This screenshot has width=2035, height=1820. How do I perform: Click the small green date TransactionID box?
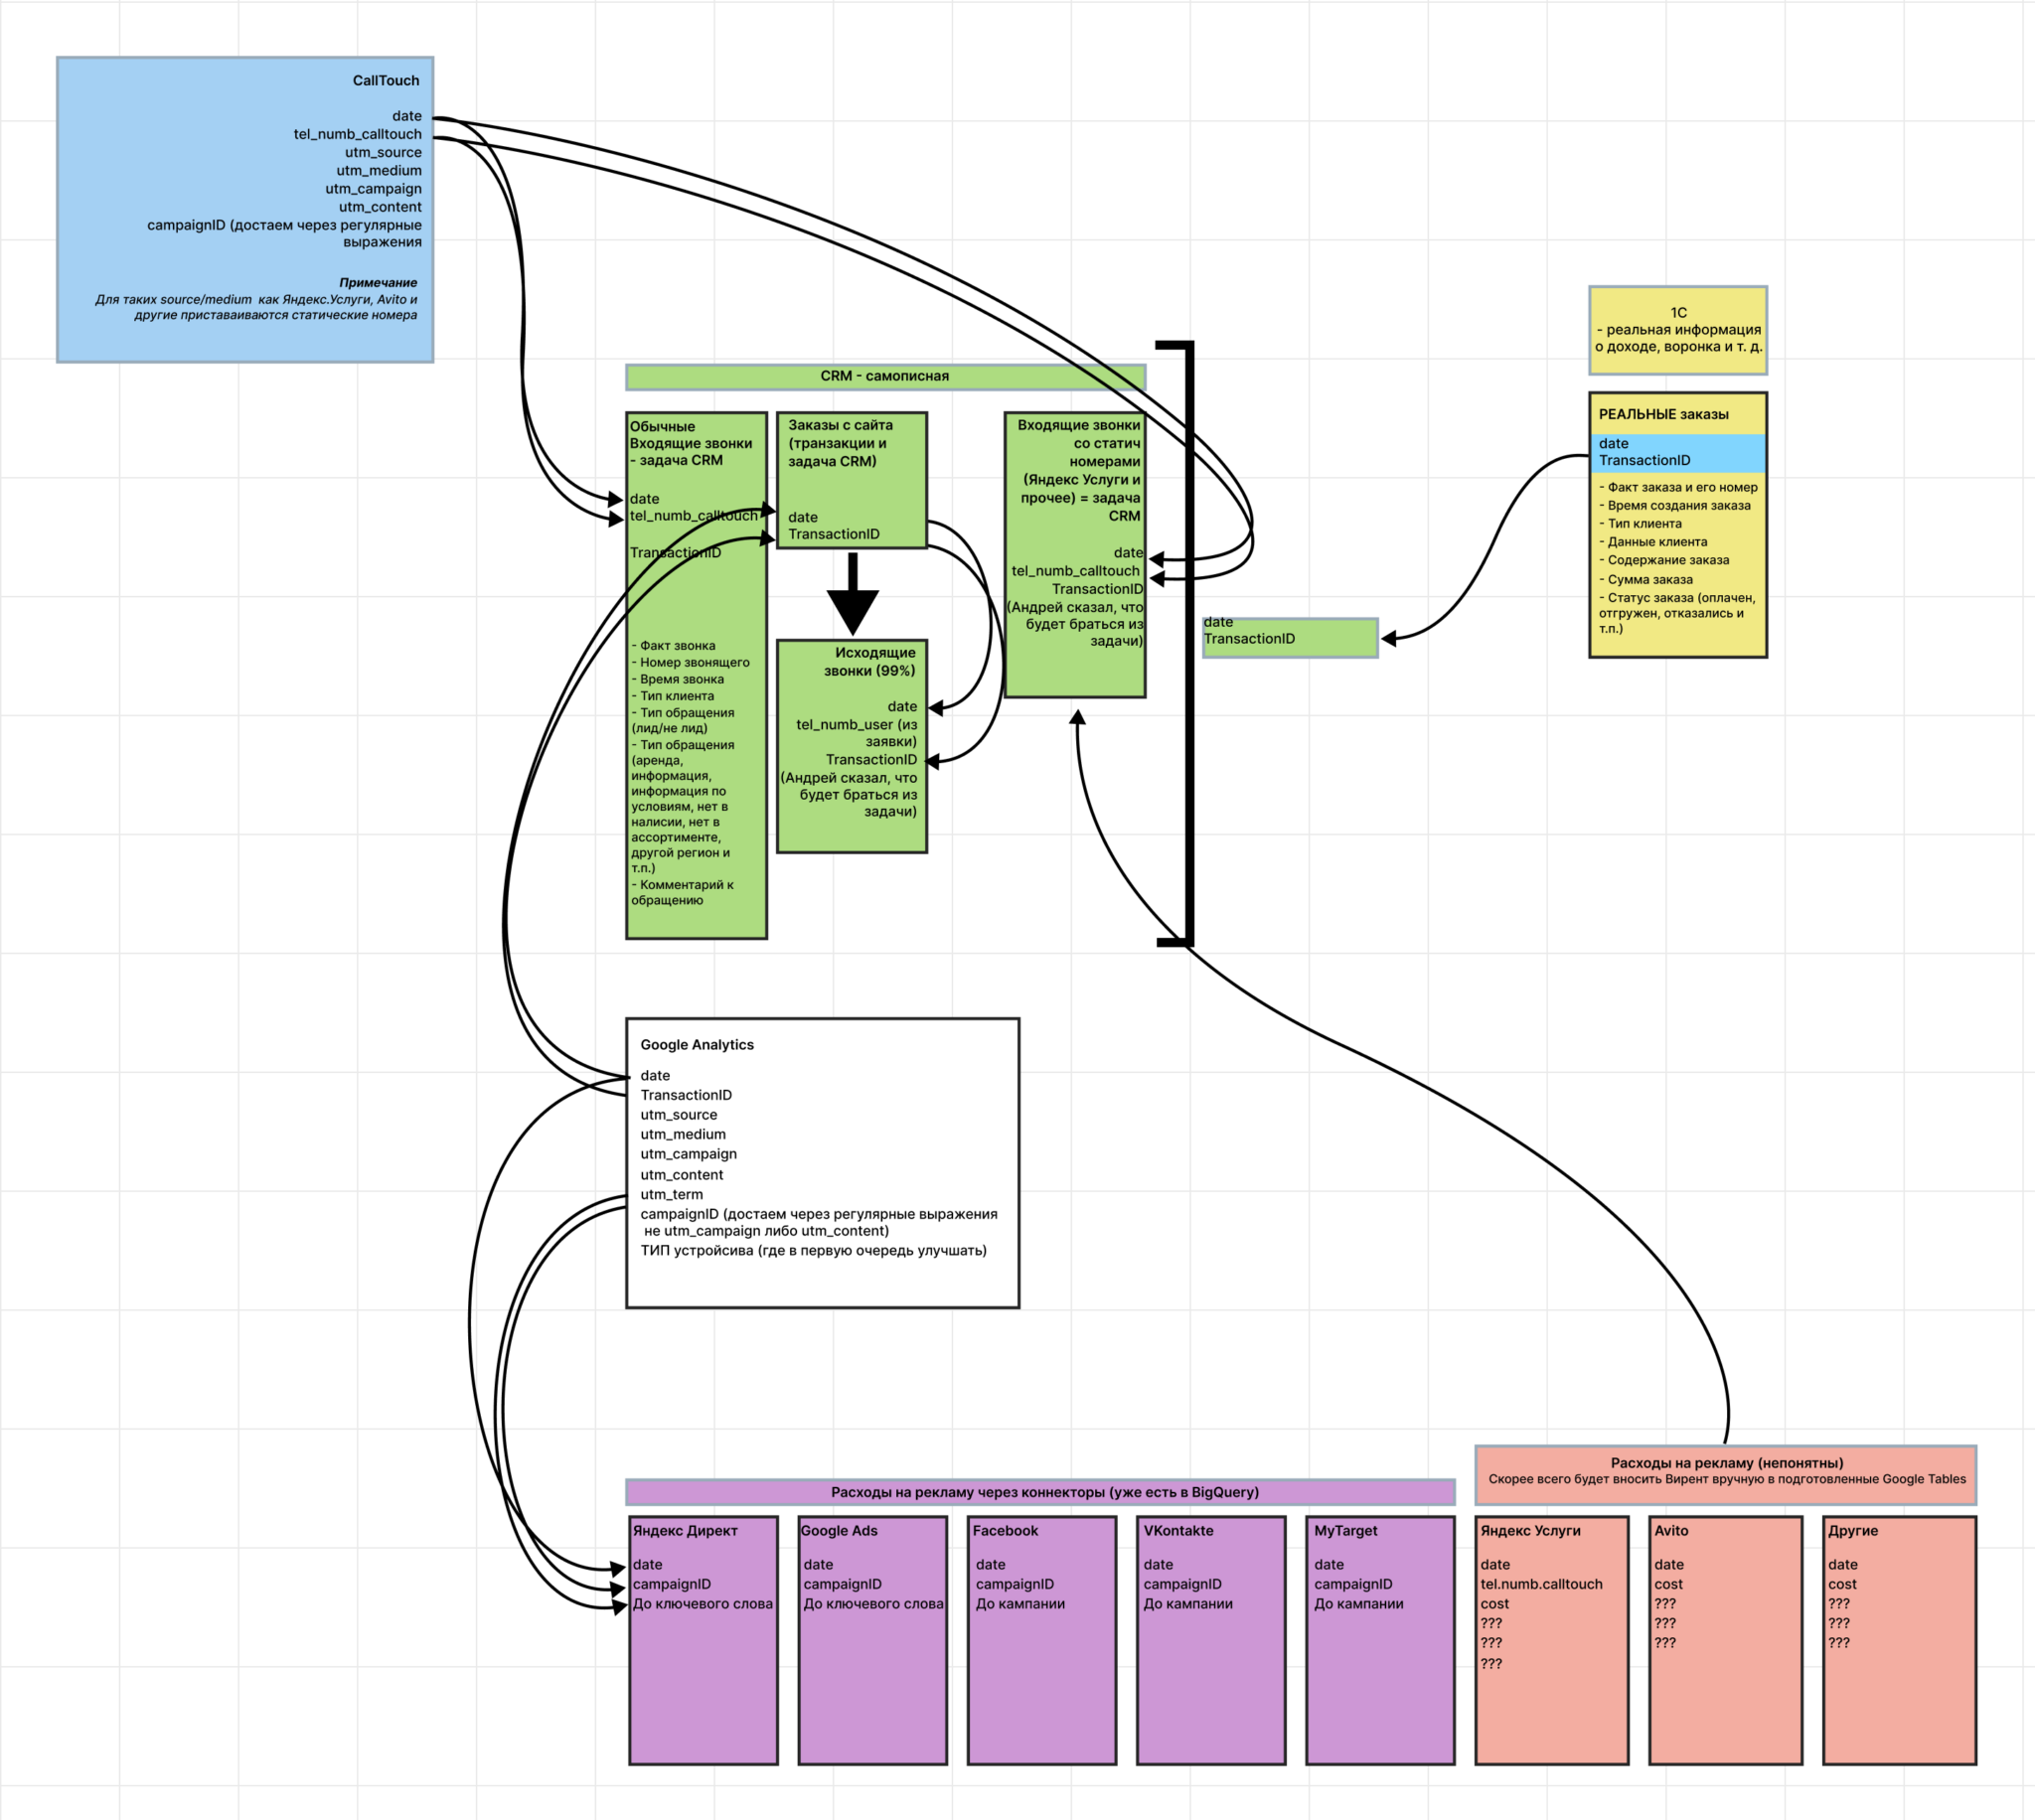pos(1290,638)
